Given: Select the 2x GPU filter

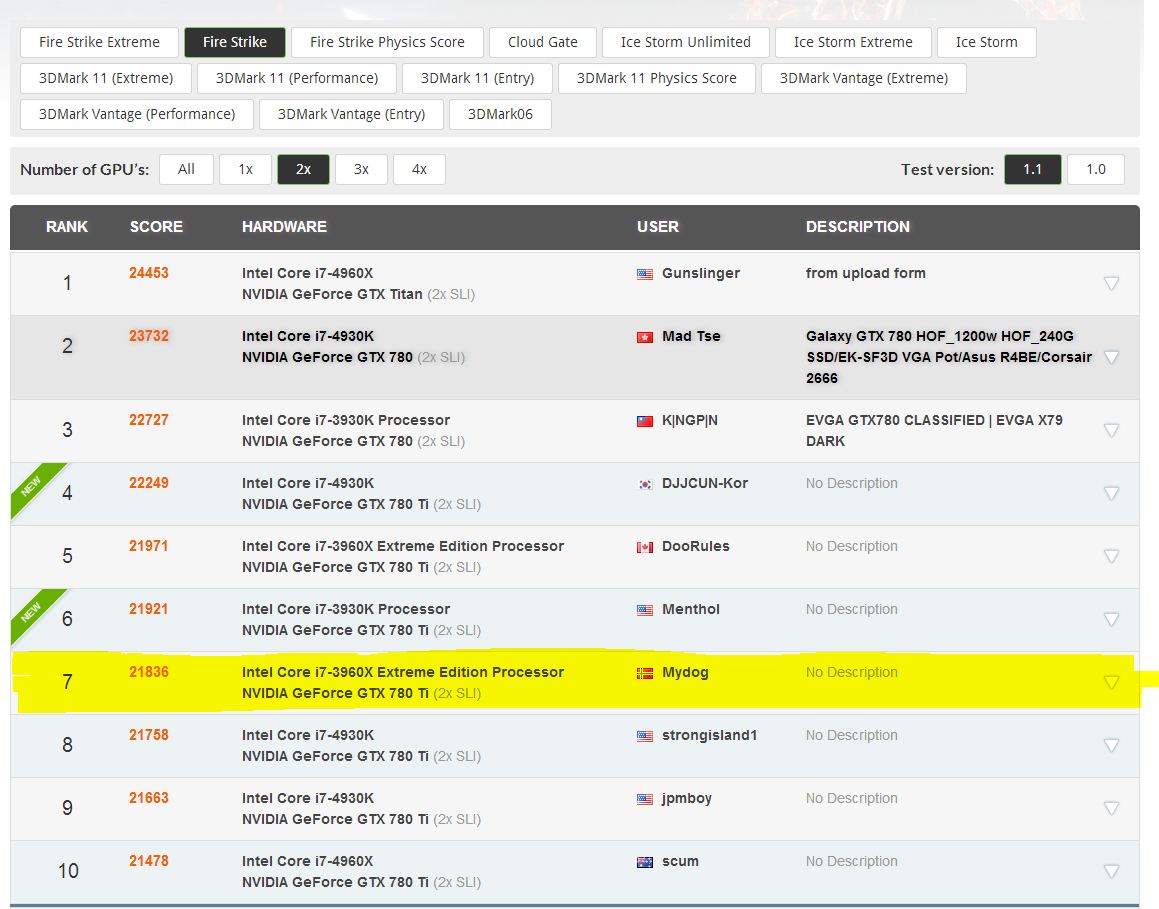Looking at the screenshot, I should [x=303, y=169].
